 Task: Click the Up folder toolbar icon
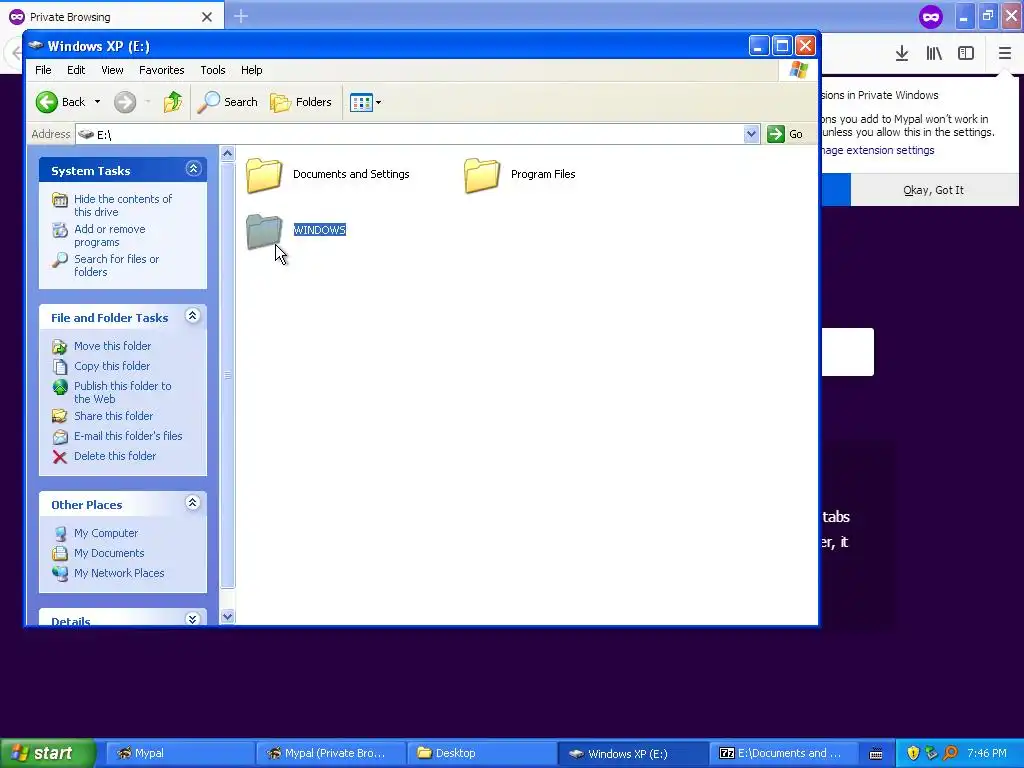click(x=173, y=102)
